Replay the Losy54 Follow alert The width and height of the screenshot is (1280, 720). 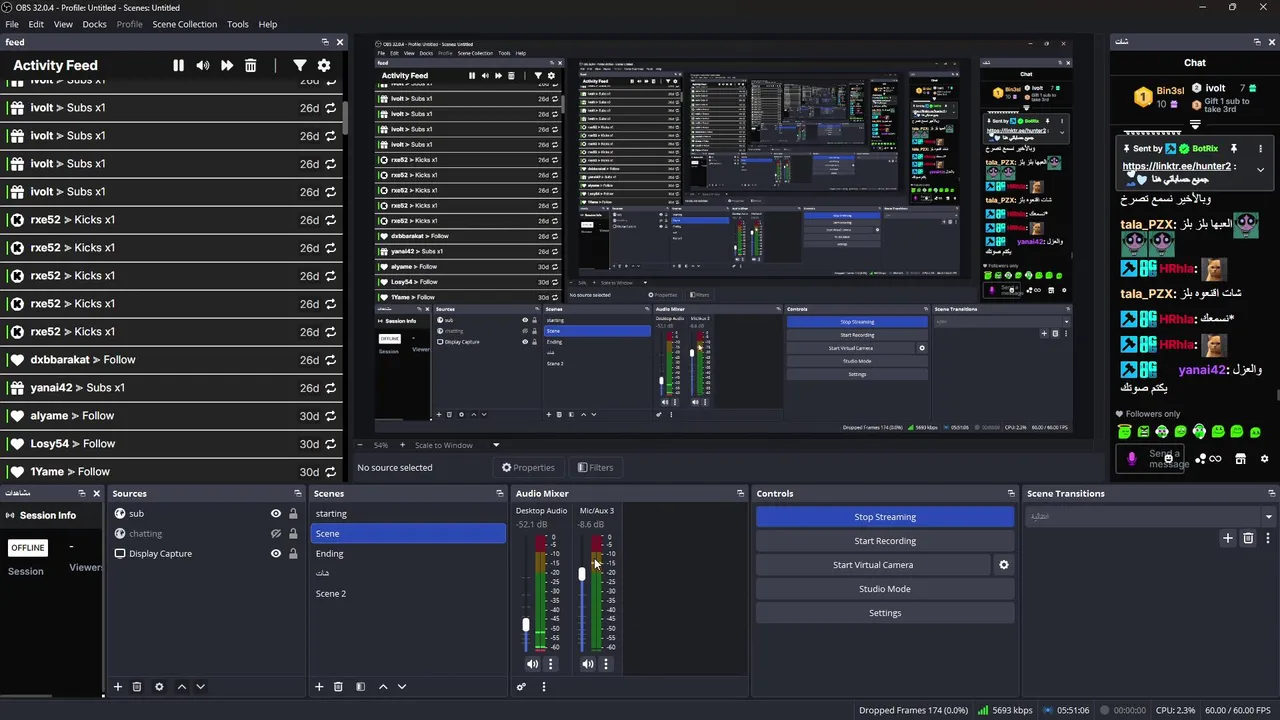pyautogui.click(x=331, y=444)
